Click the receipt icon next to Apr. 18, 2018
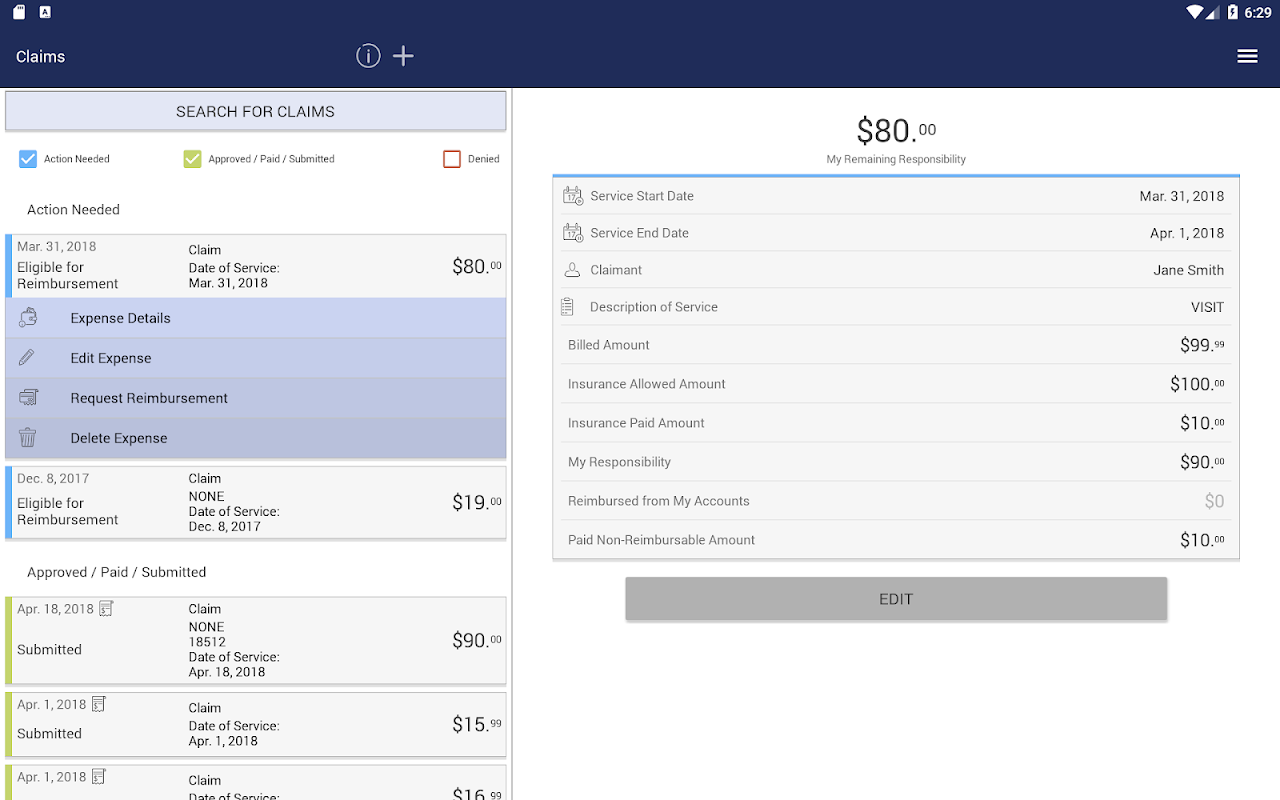This screenshot has height=800, width=1280. [106, 608]
